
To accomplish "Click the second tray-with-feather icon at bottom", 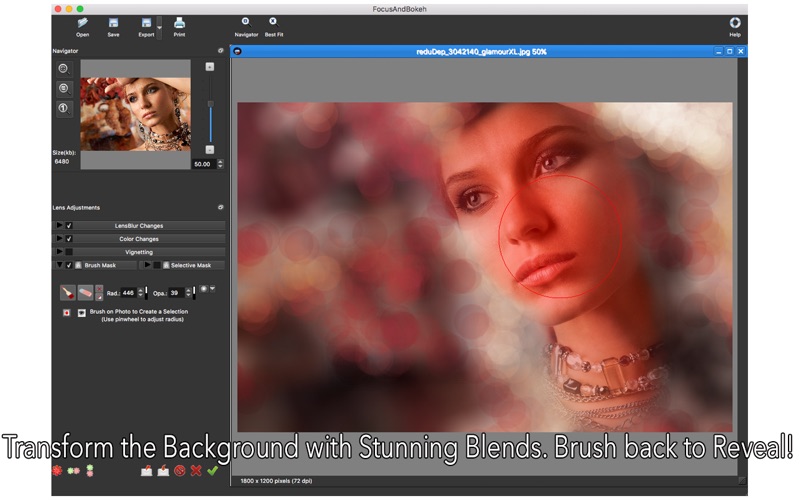I will tap(163, 470).
